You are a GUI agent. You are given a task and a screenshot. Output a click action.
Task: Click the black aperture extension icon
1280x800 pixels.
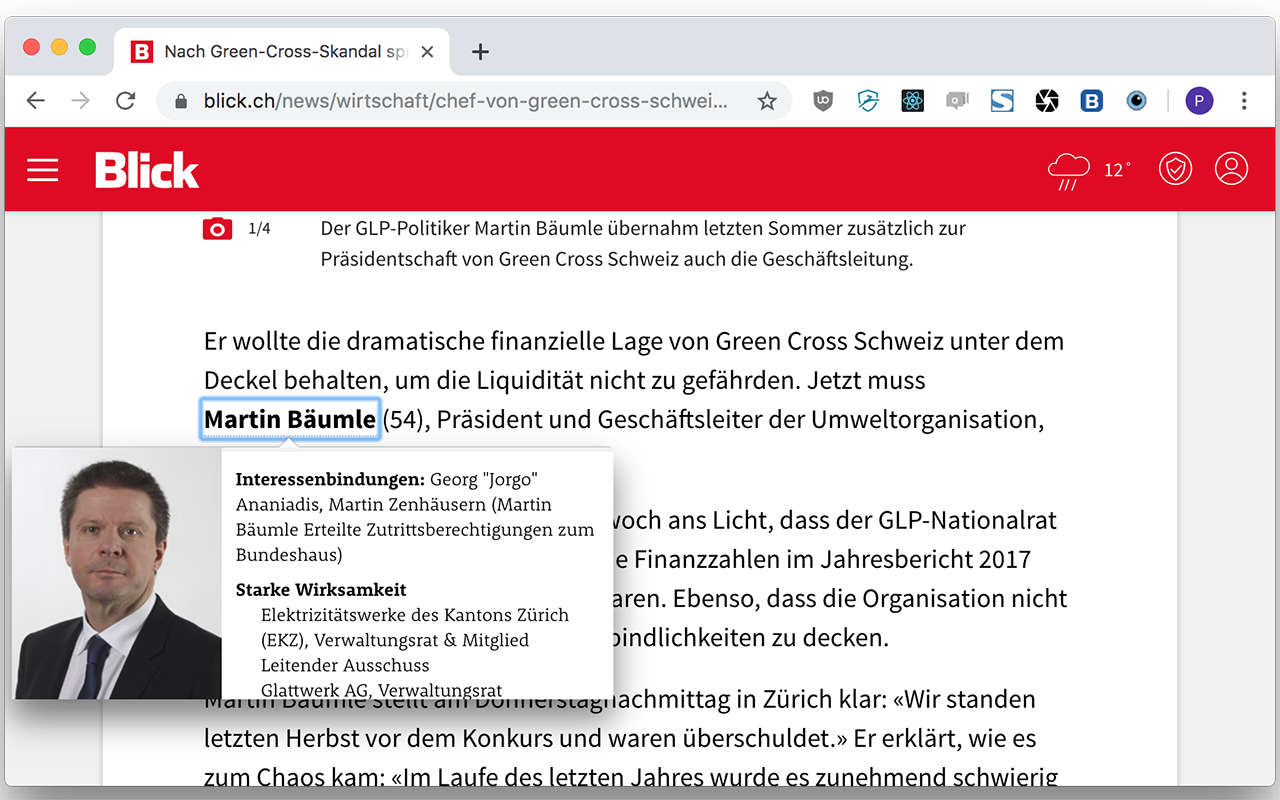coord(1047,100)
